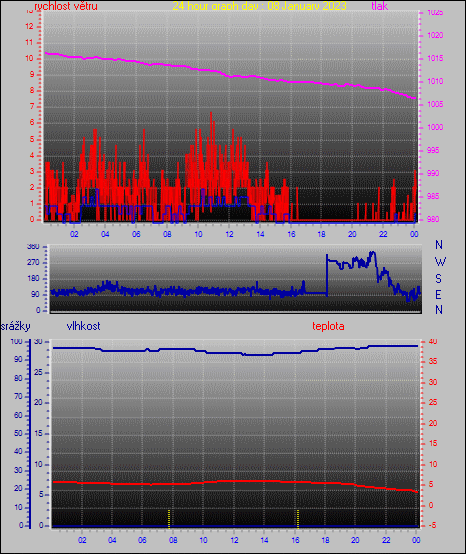This screenshot has height=554, width=466.
Task: Click the 985 value on the pressure axis
Action: point(433,196)
